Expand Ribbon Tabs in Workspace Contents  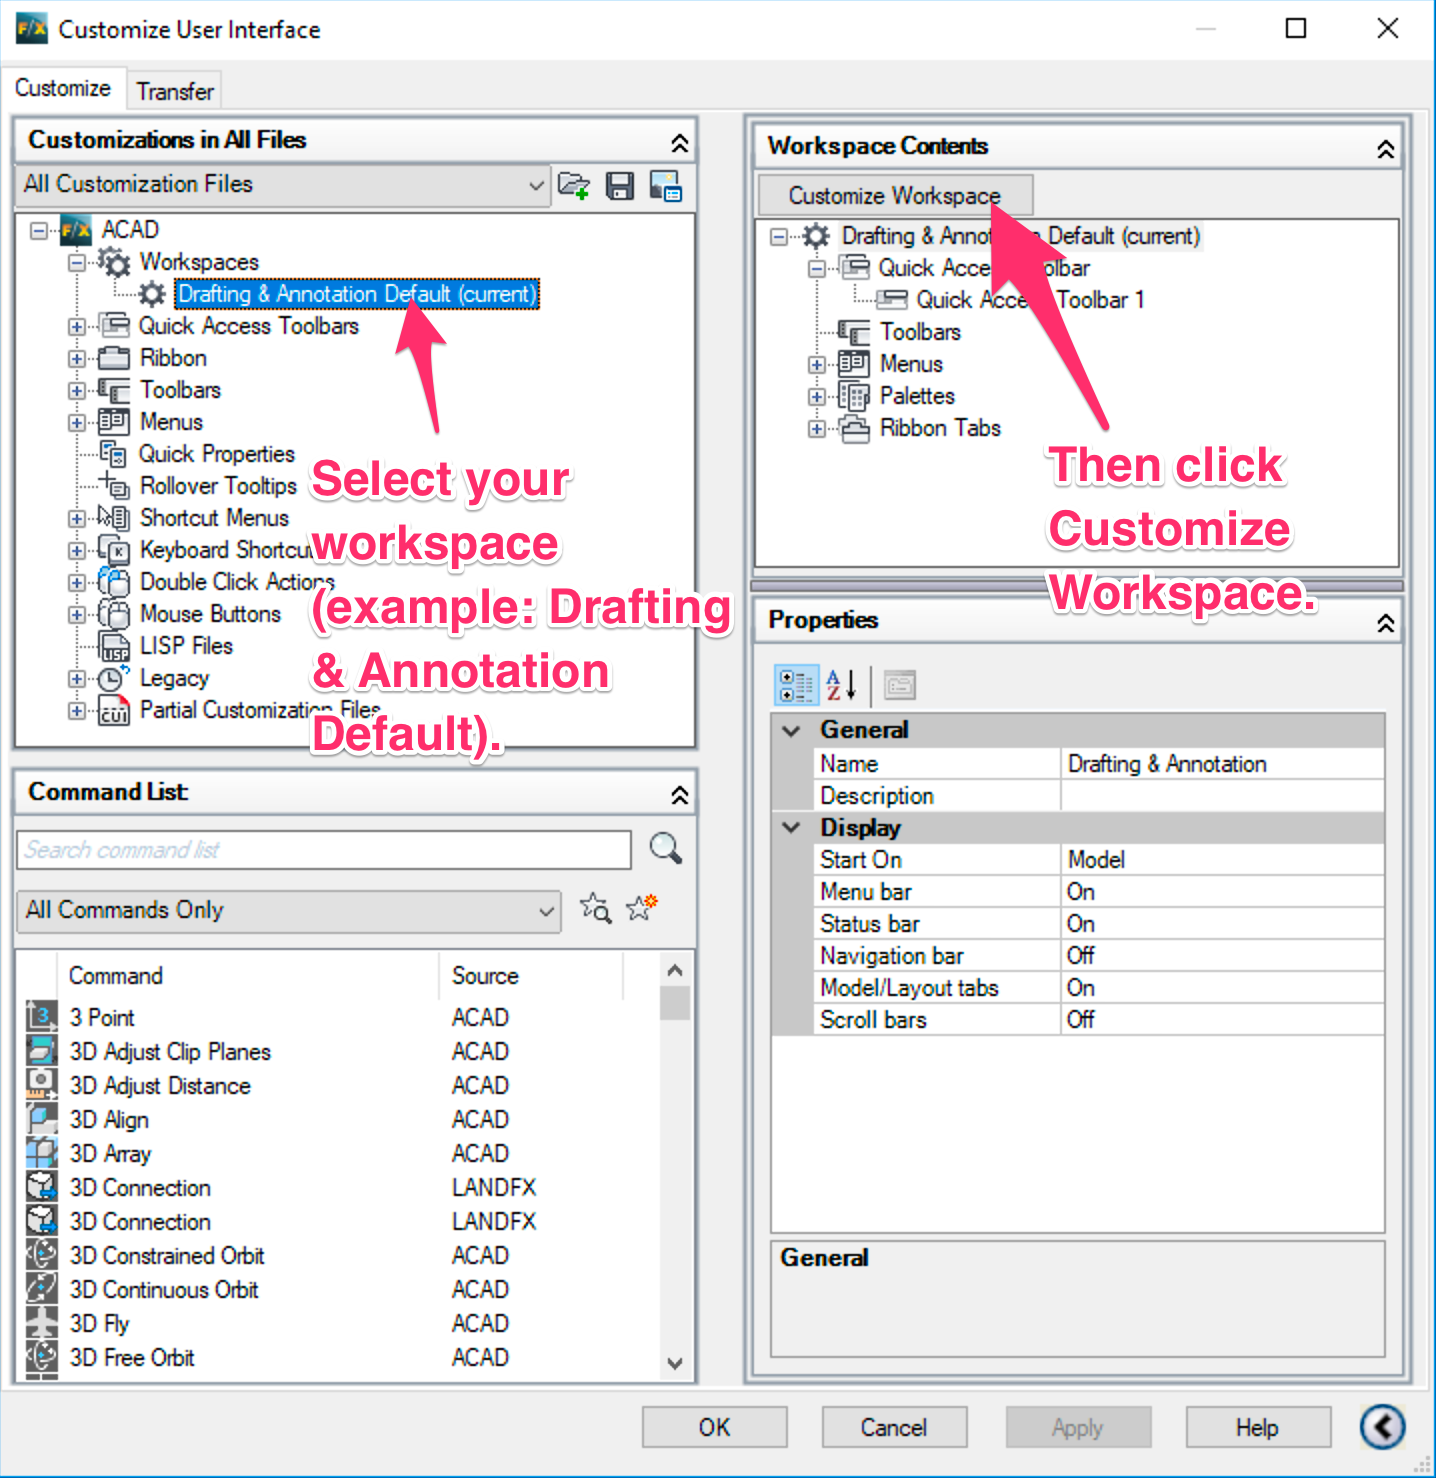pyautogui.click(x=817, y=429)
